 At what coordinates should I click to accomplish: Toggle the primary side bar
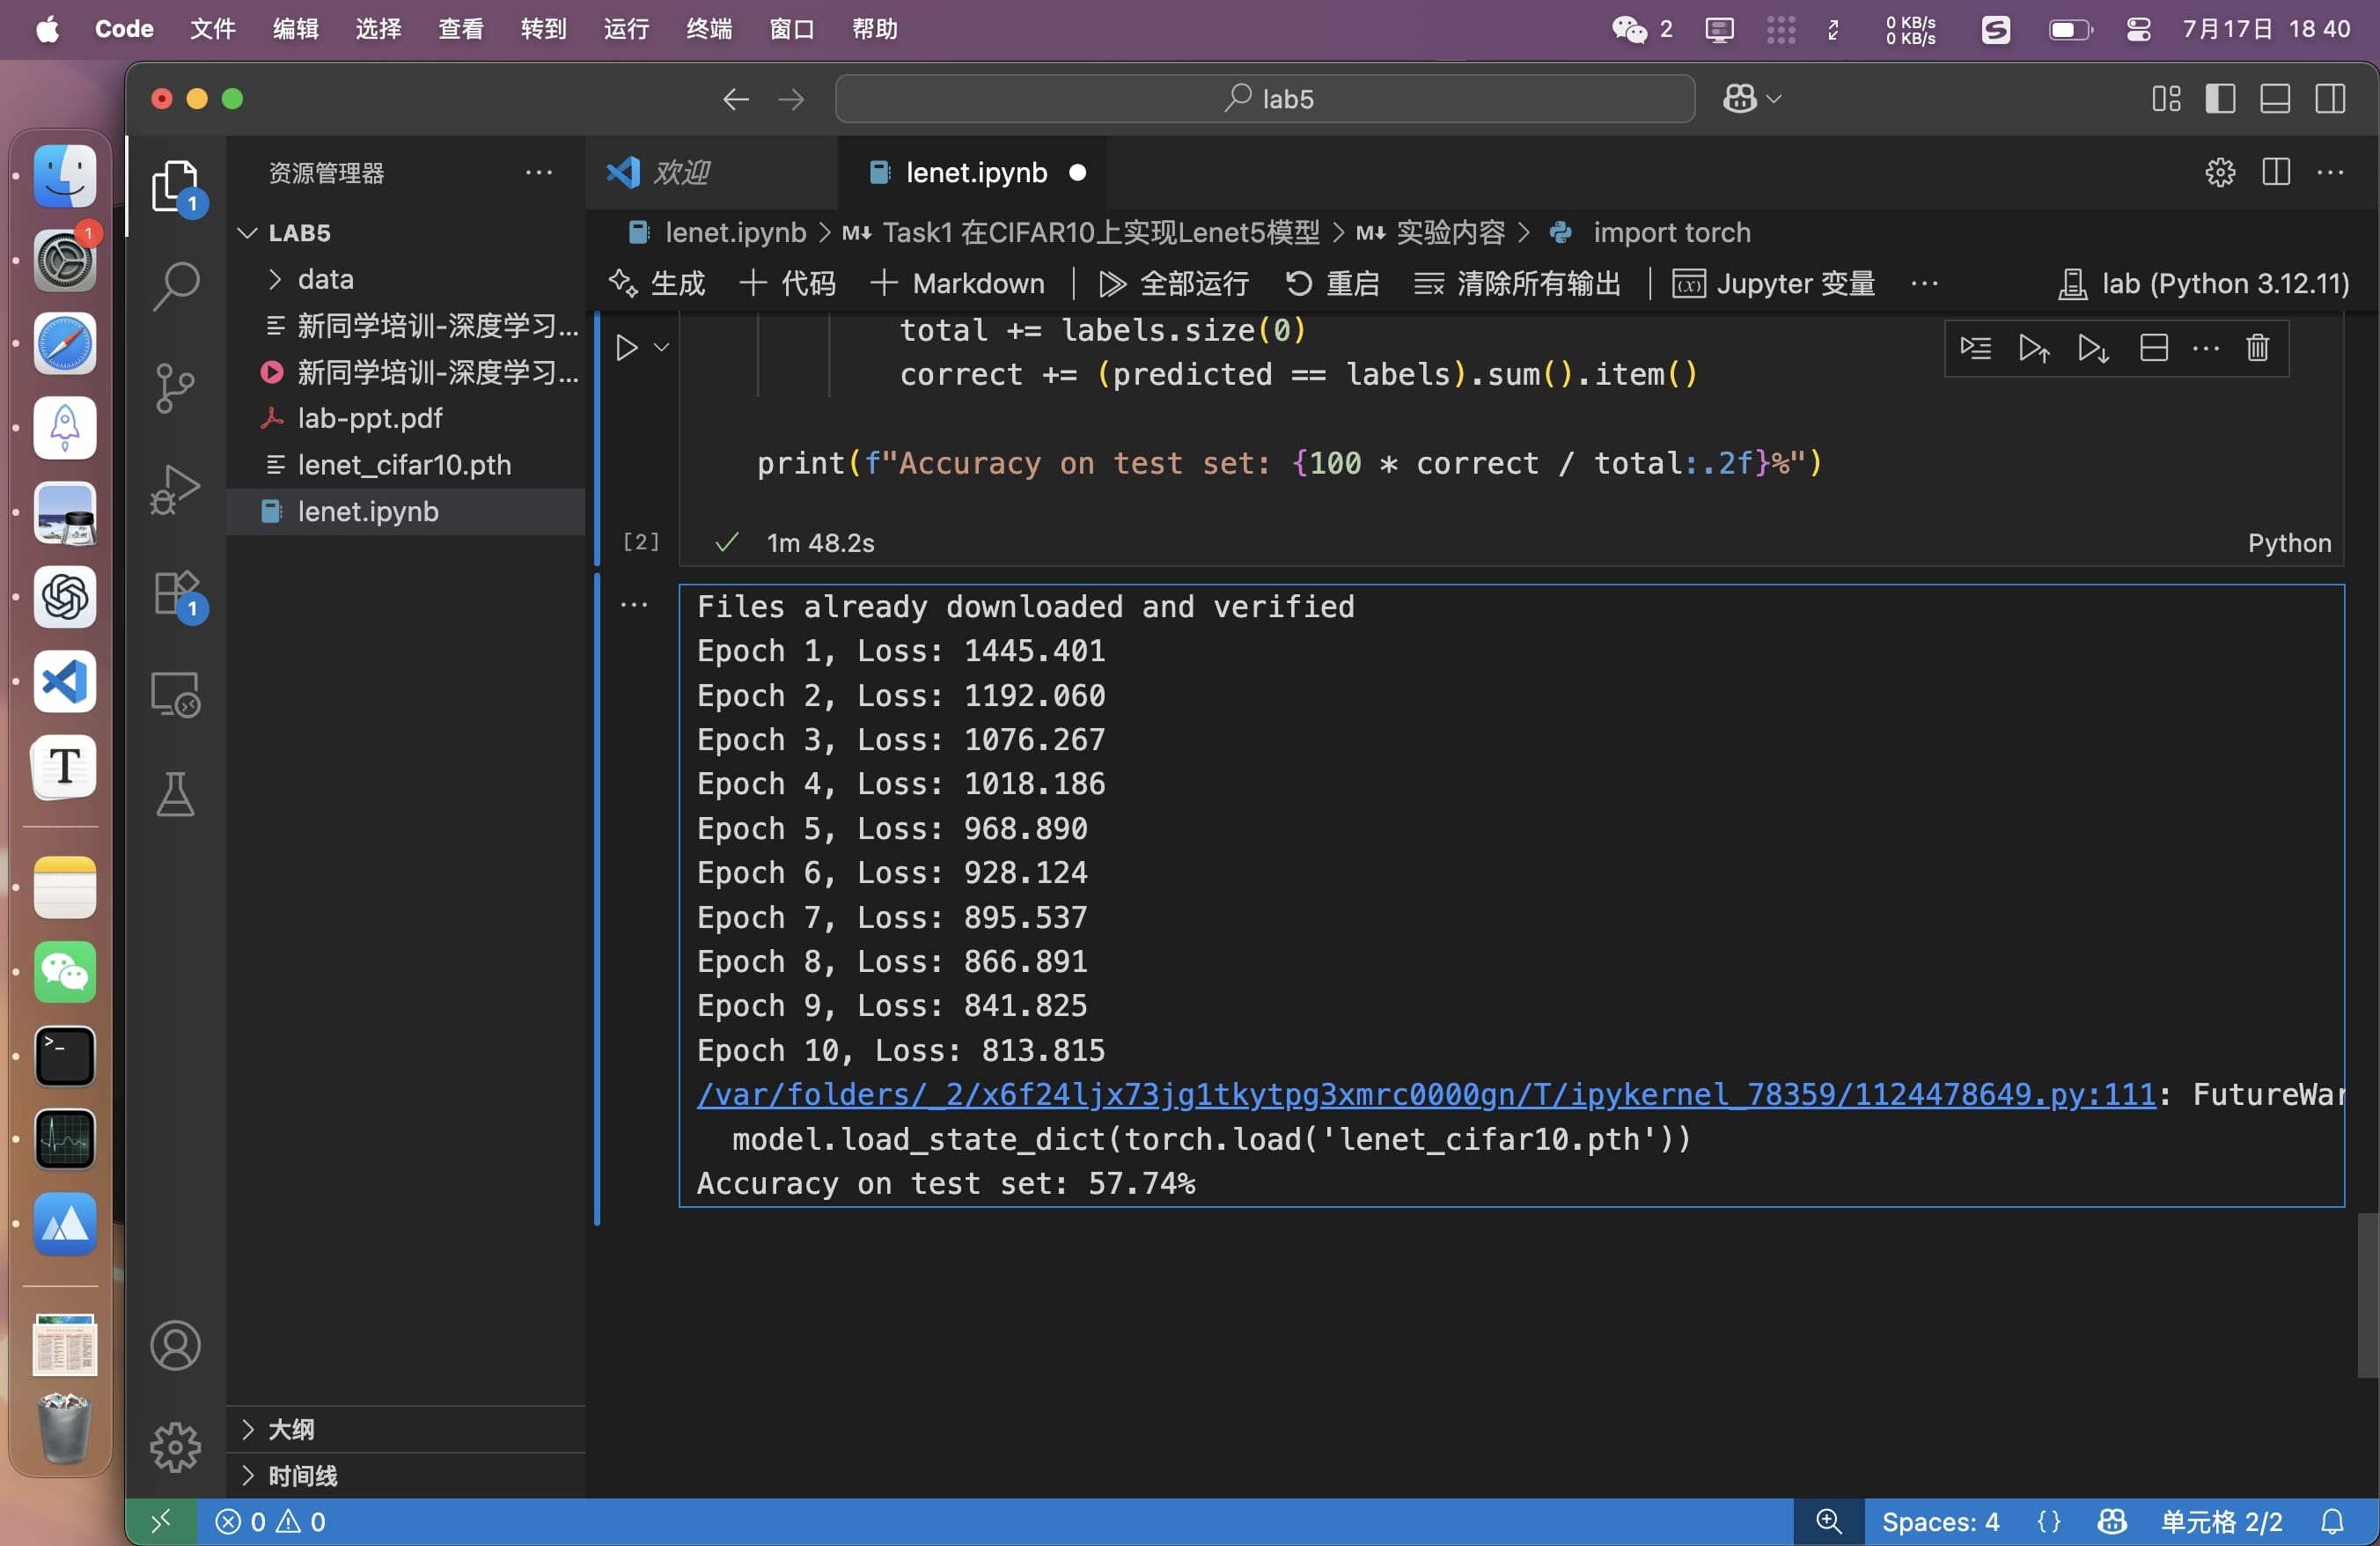2220,99
